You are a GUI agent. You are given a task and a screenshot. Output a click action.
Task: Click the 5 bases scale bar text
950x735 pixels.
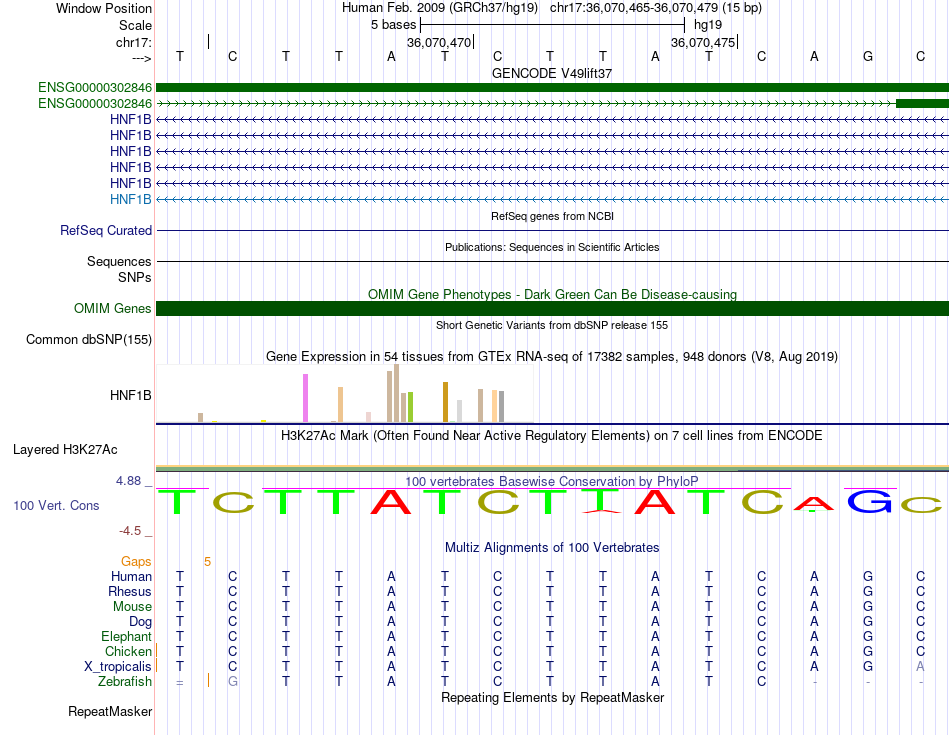[x=393, y=25]
